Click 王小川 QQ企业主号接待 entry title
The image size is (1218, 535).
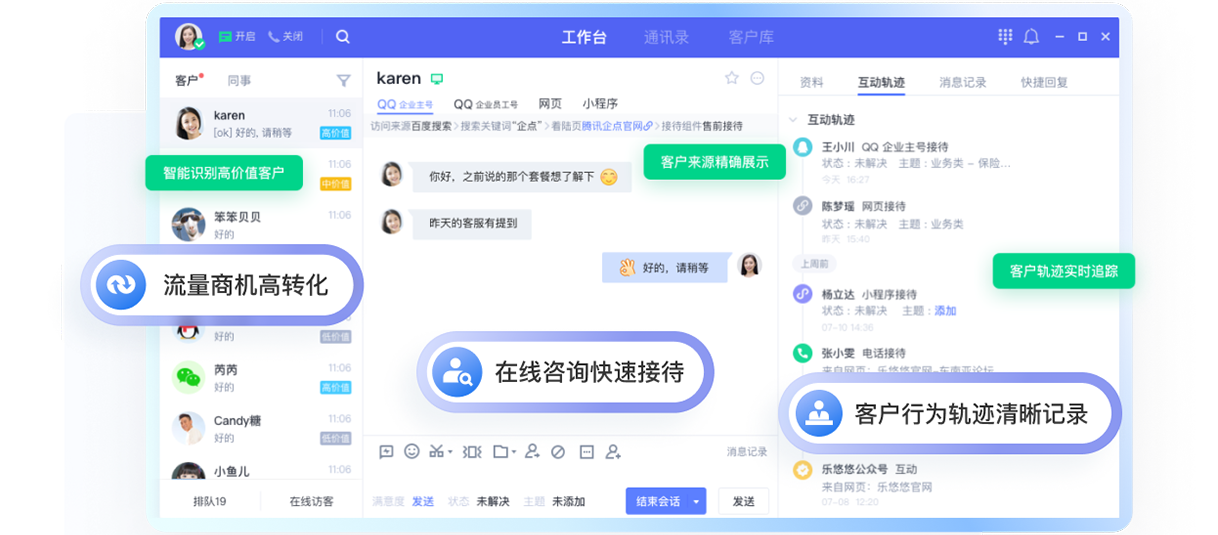click(x=884, y=147)
